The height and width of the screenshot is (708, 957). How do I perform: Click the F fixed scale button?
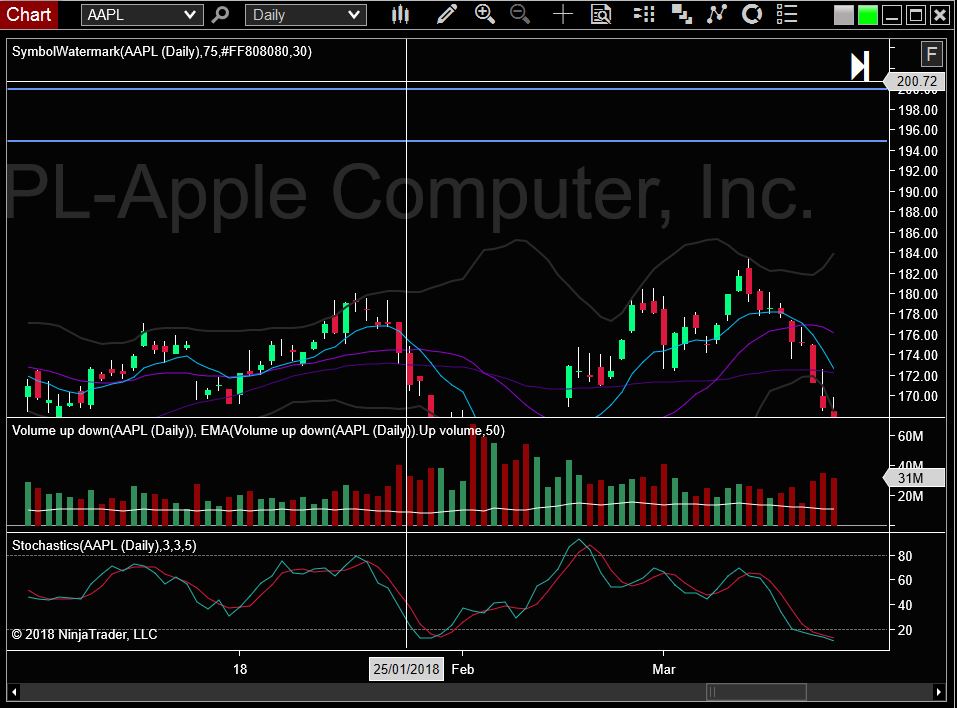coord(931,54)
